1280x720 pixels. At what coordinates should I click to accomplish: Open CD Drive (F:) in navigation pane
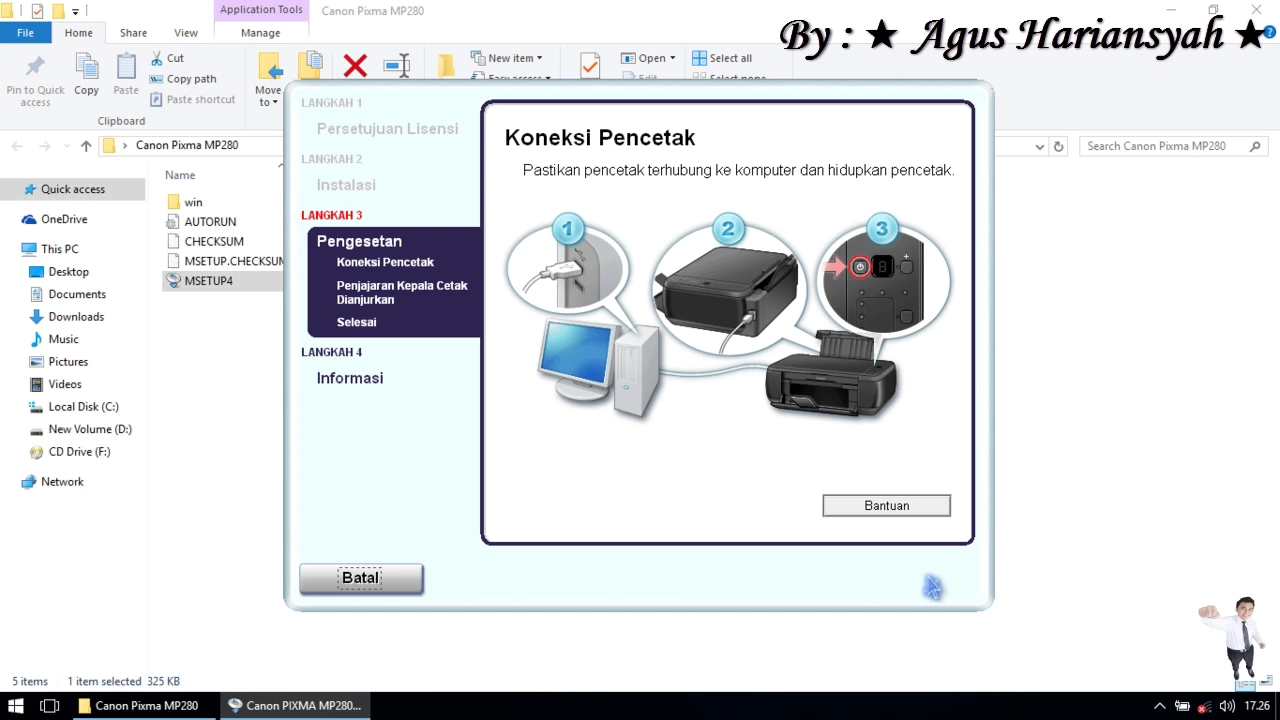[79, 452]
